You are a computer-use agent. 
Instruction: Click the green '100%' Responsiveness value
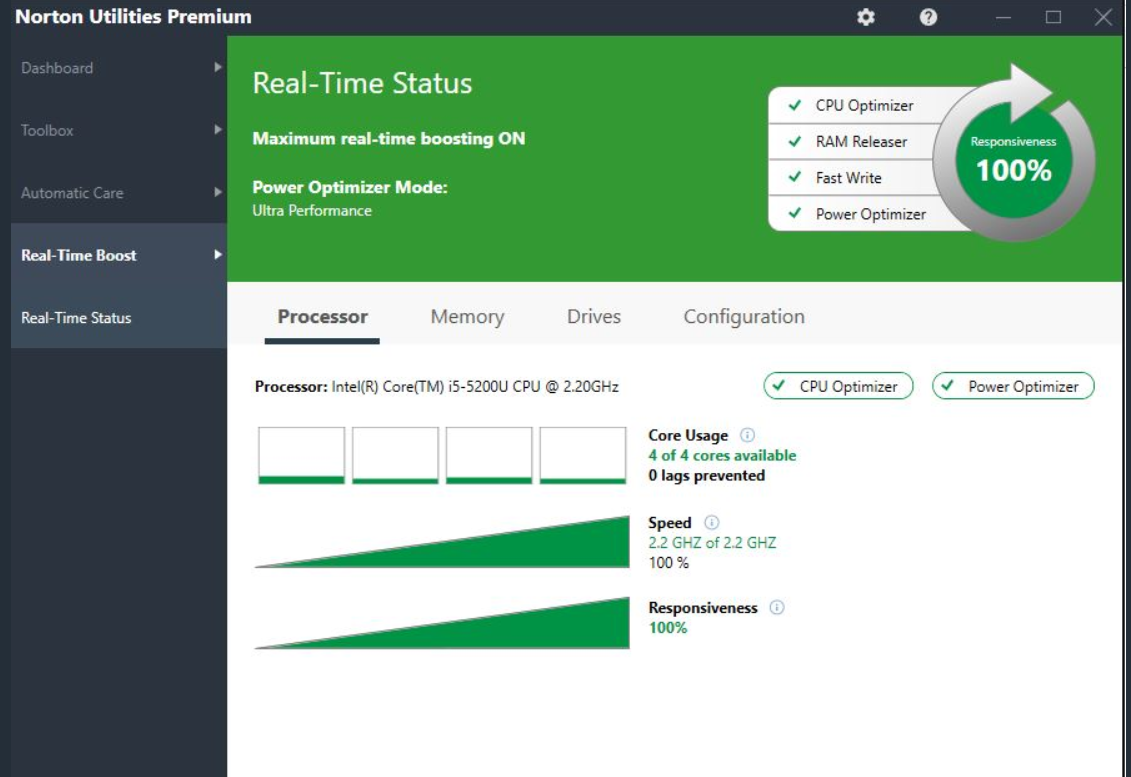point(668,628)
